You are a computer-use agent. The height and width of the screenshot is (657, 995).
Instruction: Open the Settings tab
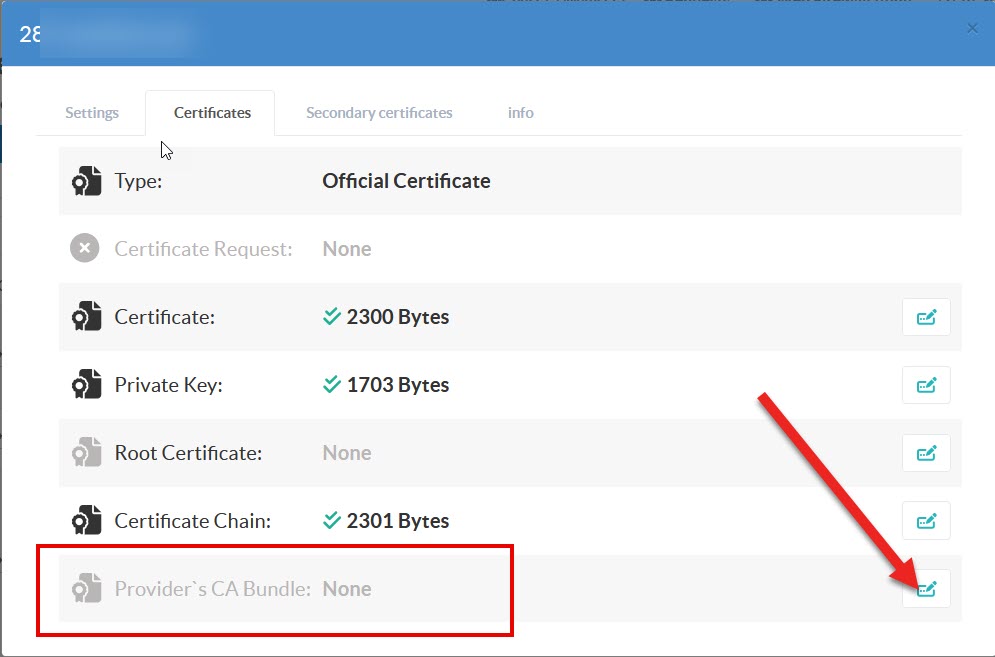(92, 113)
